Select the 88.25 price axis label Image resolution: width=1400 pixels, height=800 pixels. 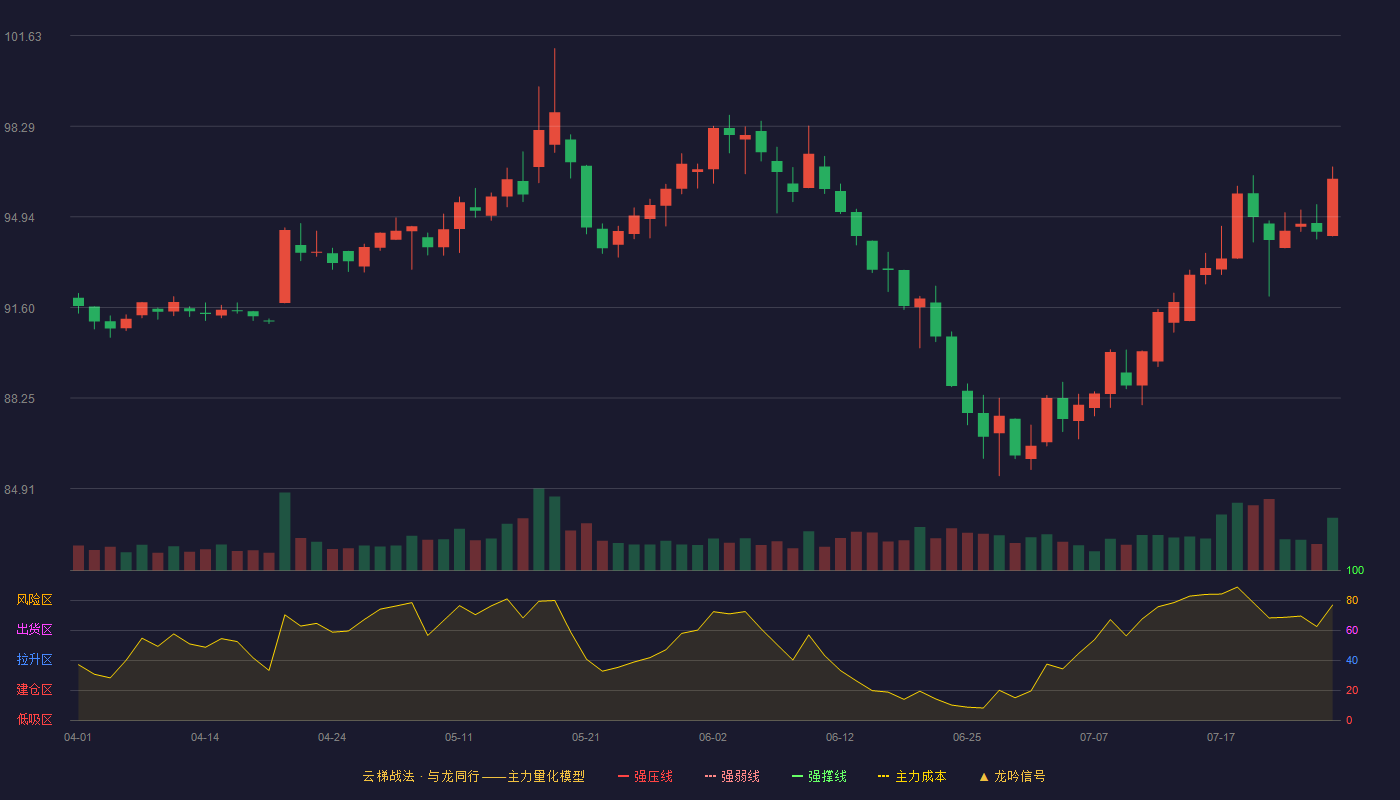[20, 399]
